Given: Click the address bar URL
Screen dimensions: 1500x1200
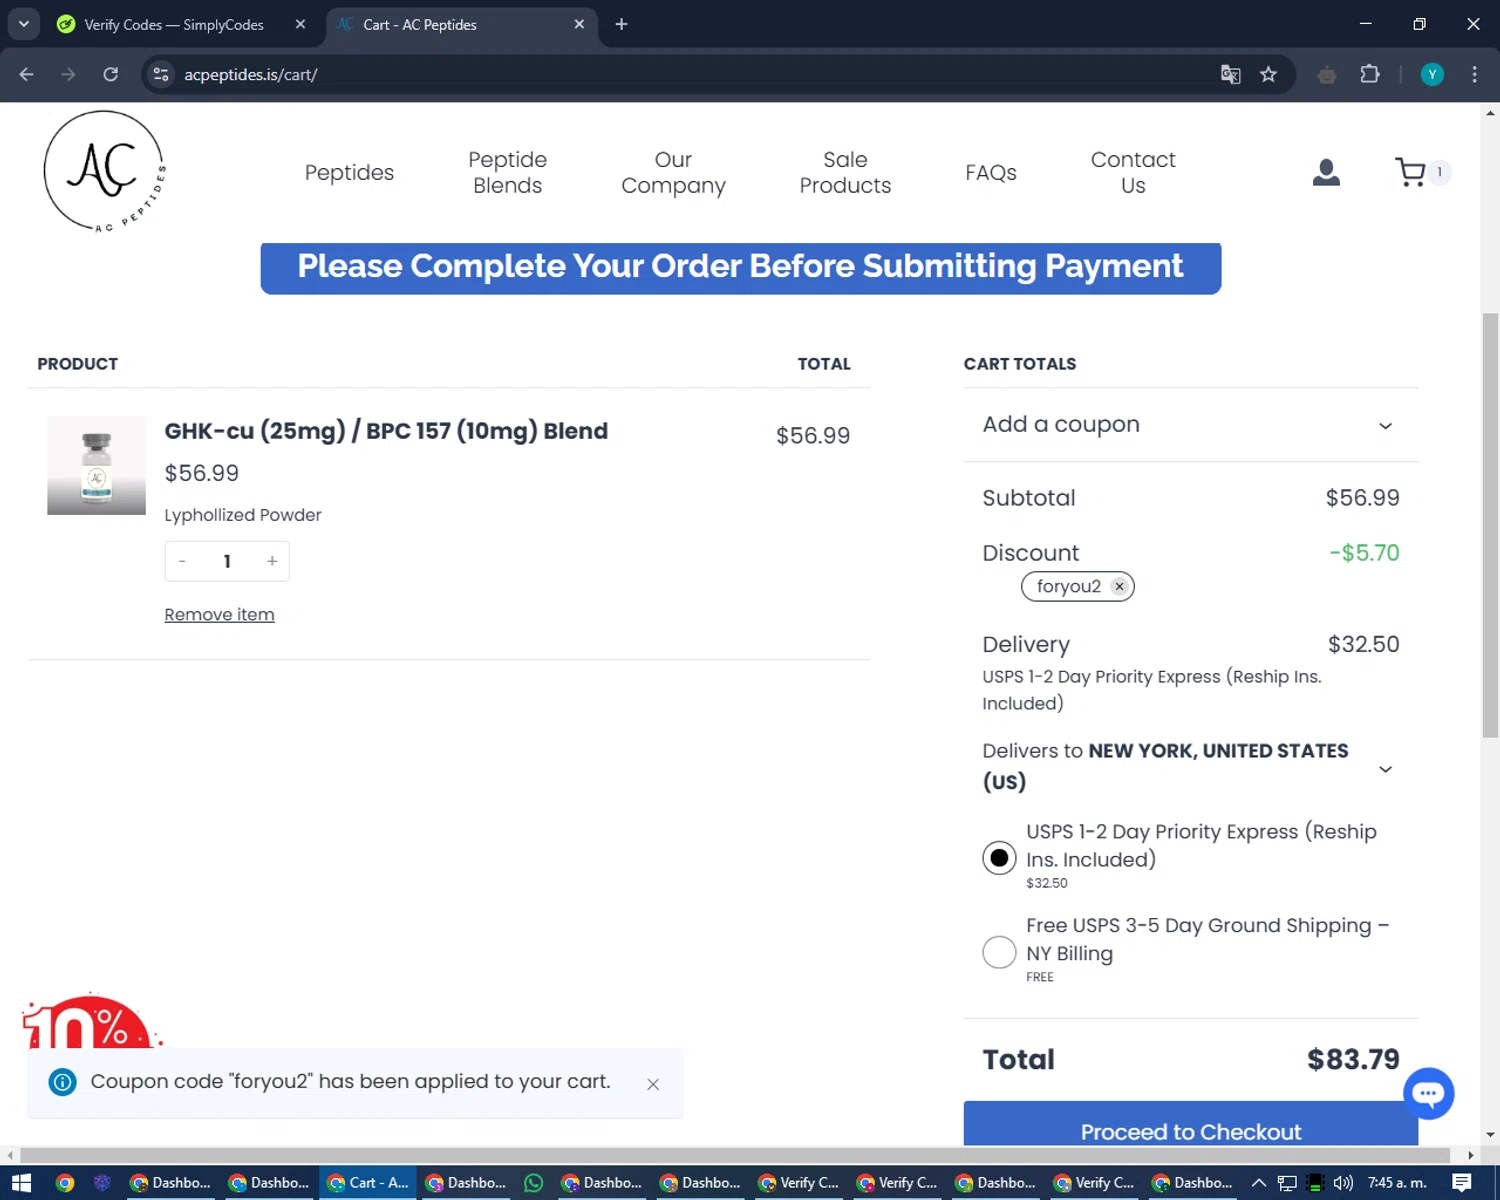Looking at the screenshot, I should (250, 74).
